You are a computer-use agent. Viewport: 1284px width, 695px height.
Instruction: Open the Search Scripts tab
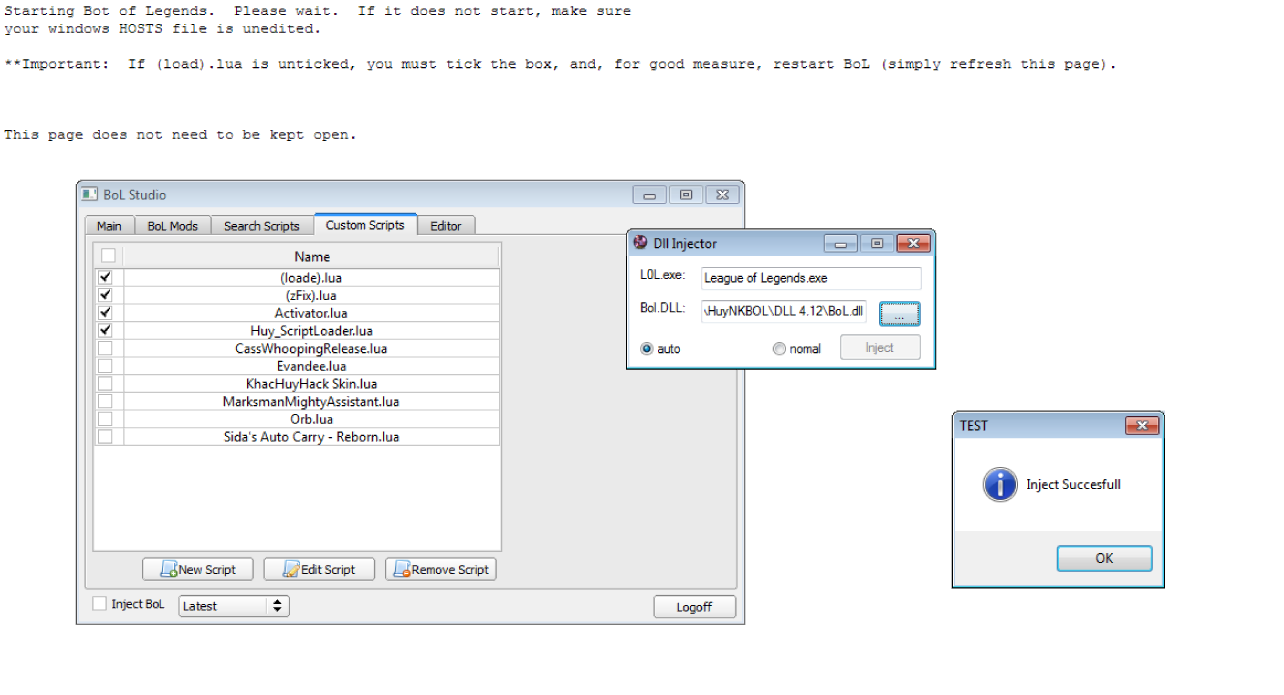[262, 226]
